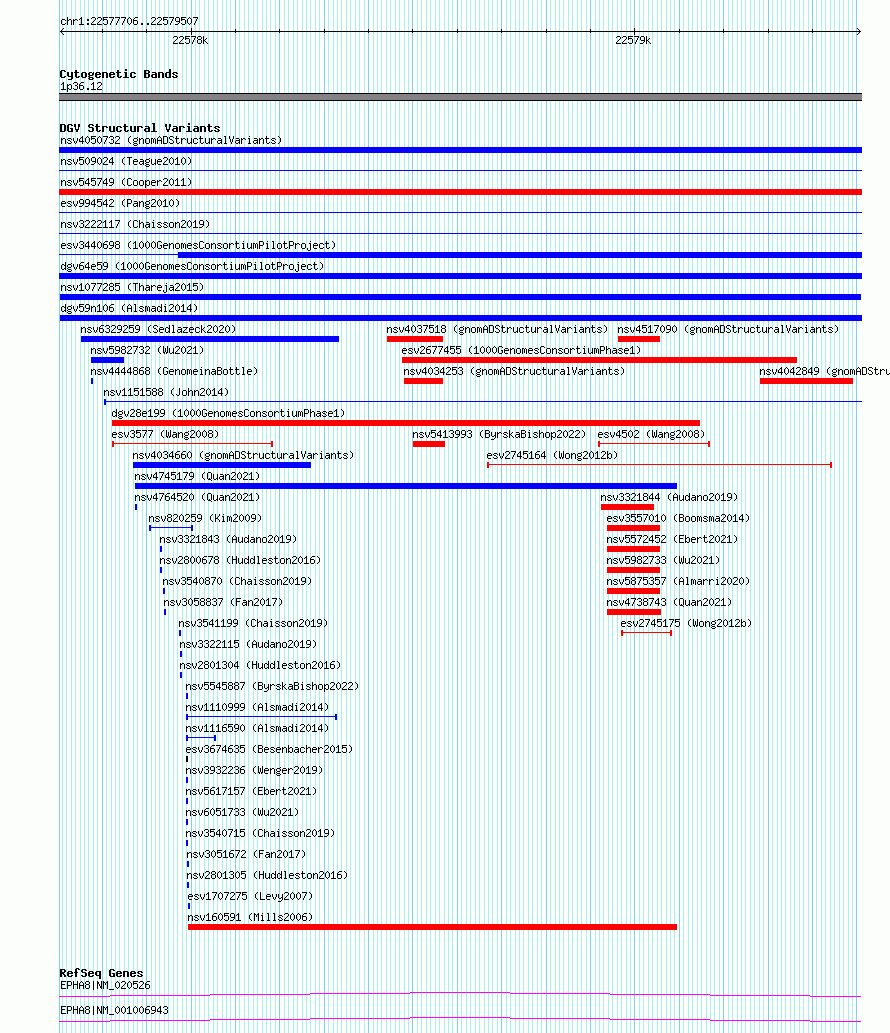Click blue bar under nsv6329259

tap(209, 339)
